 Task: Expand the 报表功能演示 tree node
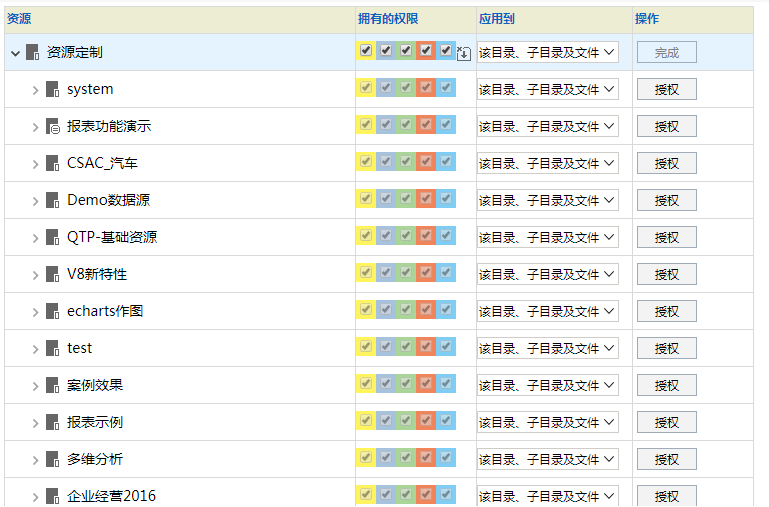[x=35, y=127]
